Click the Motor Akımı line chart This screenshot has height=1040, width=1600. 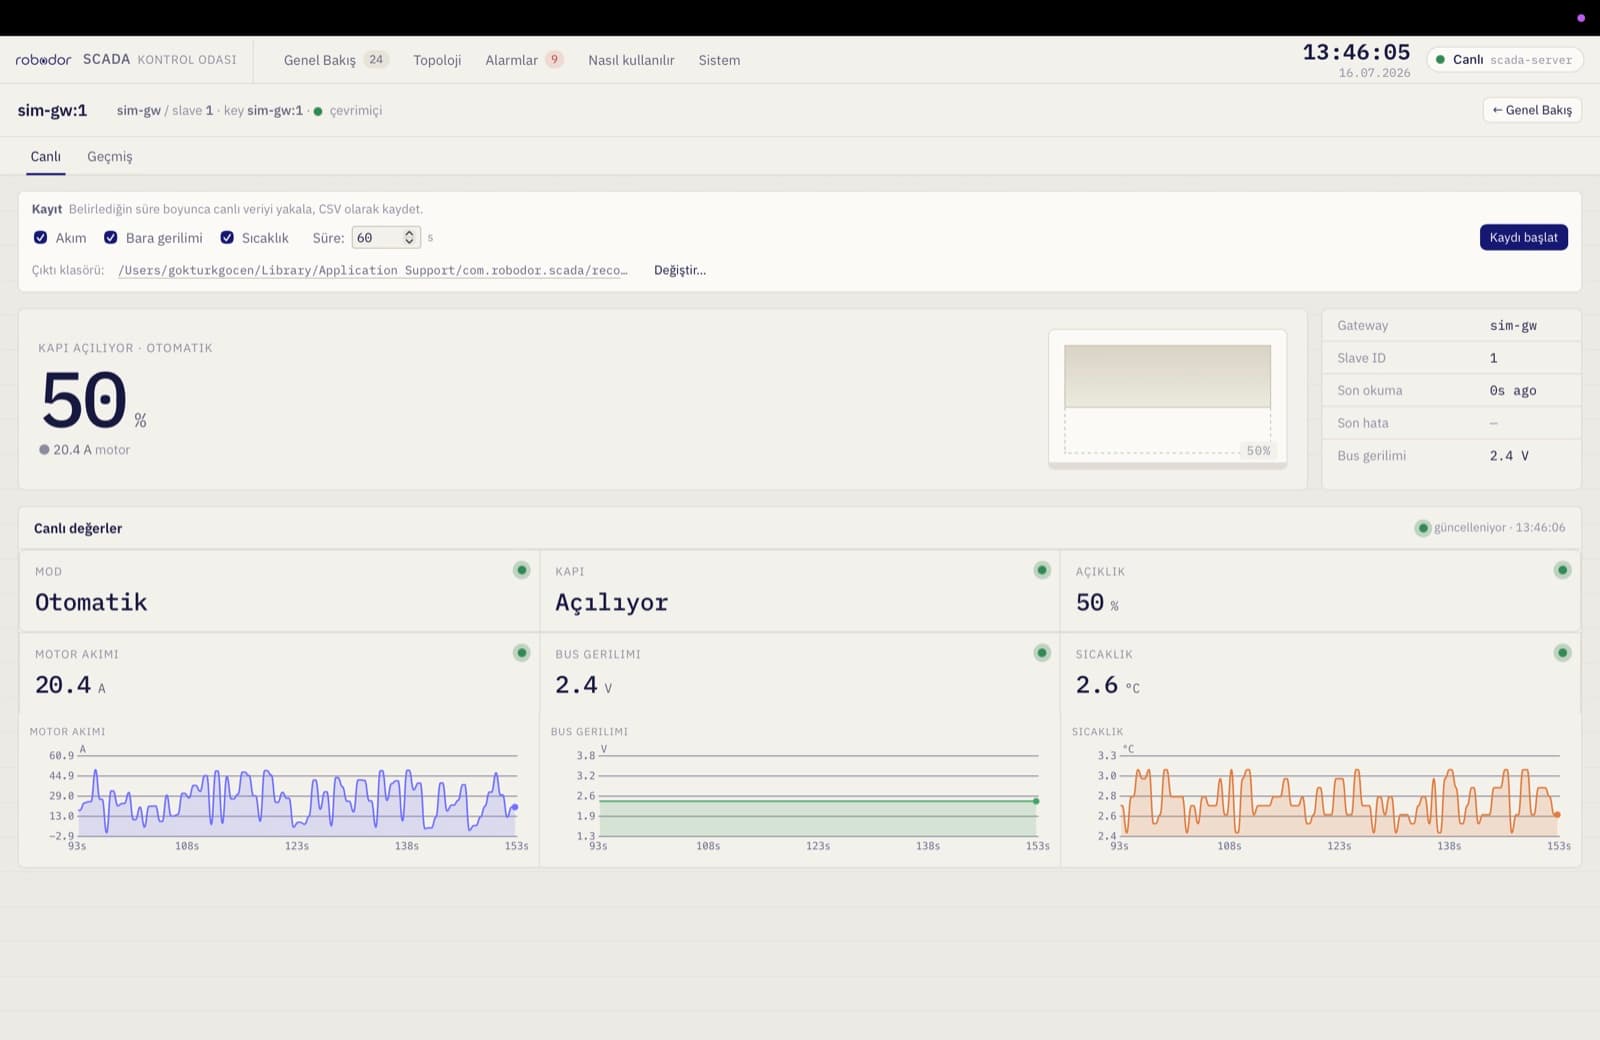point(298,795)
